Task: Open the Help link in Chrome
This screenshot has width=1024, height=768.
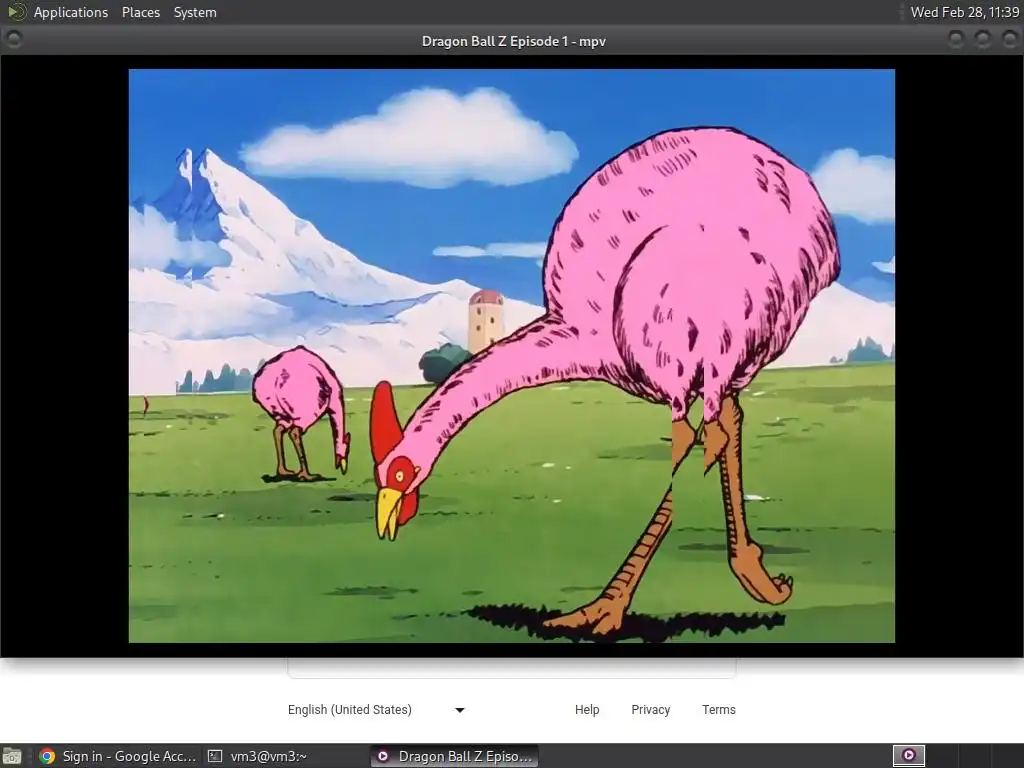Action: (586, 710)
